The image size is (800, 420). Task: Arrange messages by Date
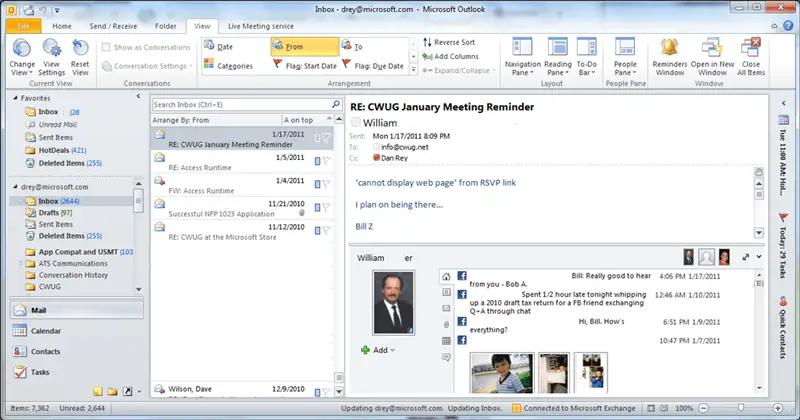click(225, 46)
